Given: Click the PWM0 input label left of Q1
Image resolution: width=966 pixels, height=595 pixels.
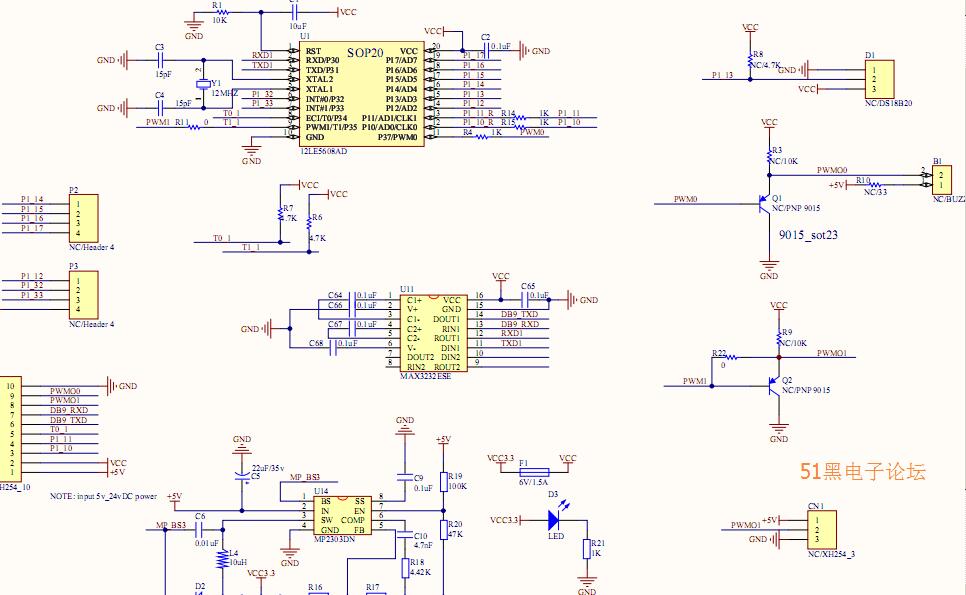Looking at the screenshot, I should [x=686, y=199].
